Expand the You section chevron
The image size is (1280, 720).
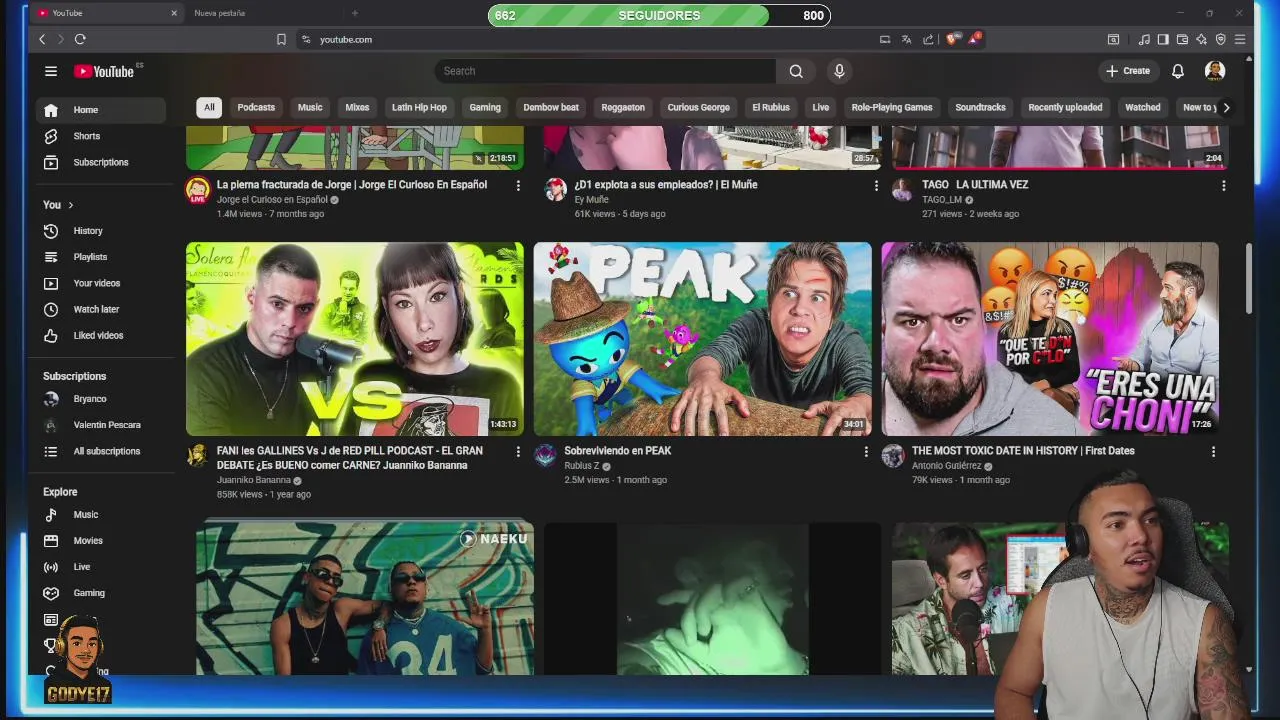point(70,205)
